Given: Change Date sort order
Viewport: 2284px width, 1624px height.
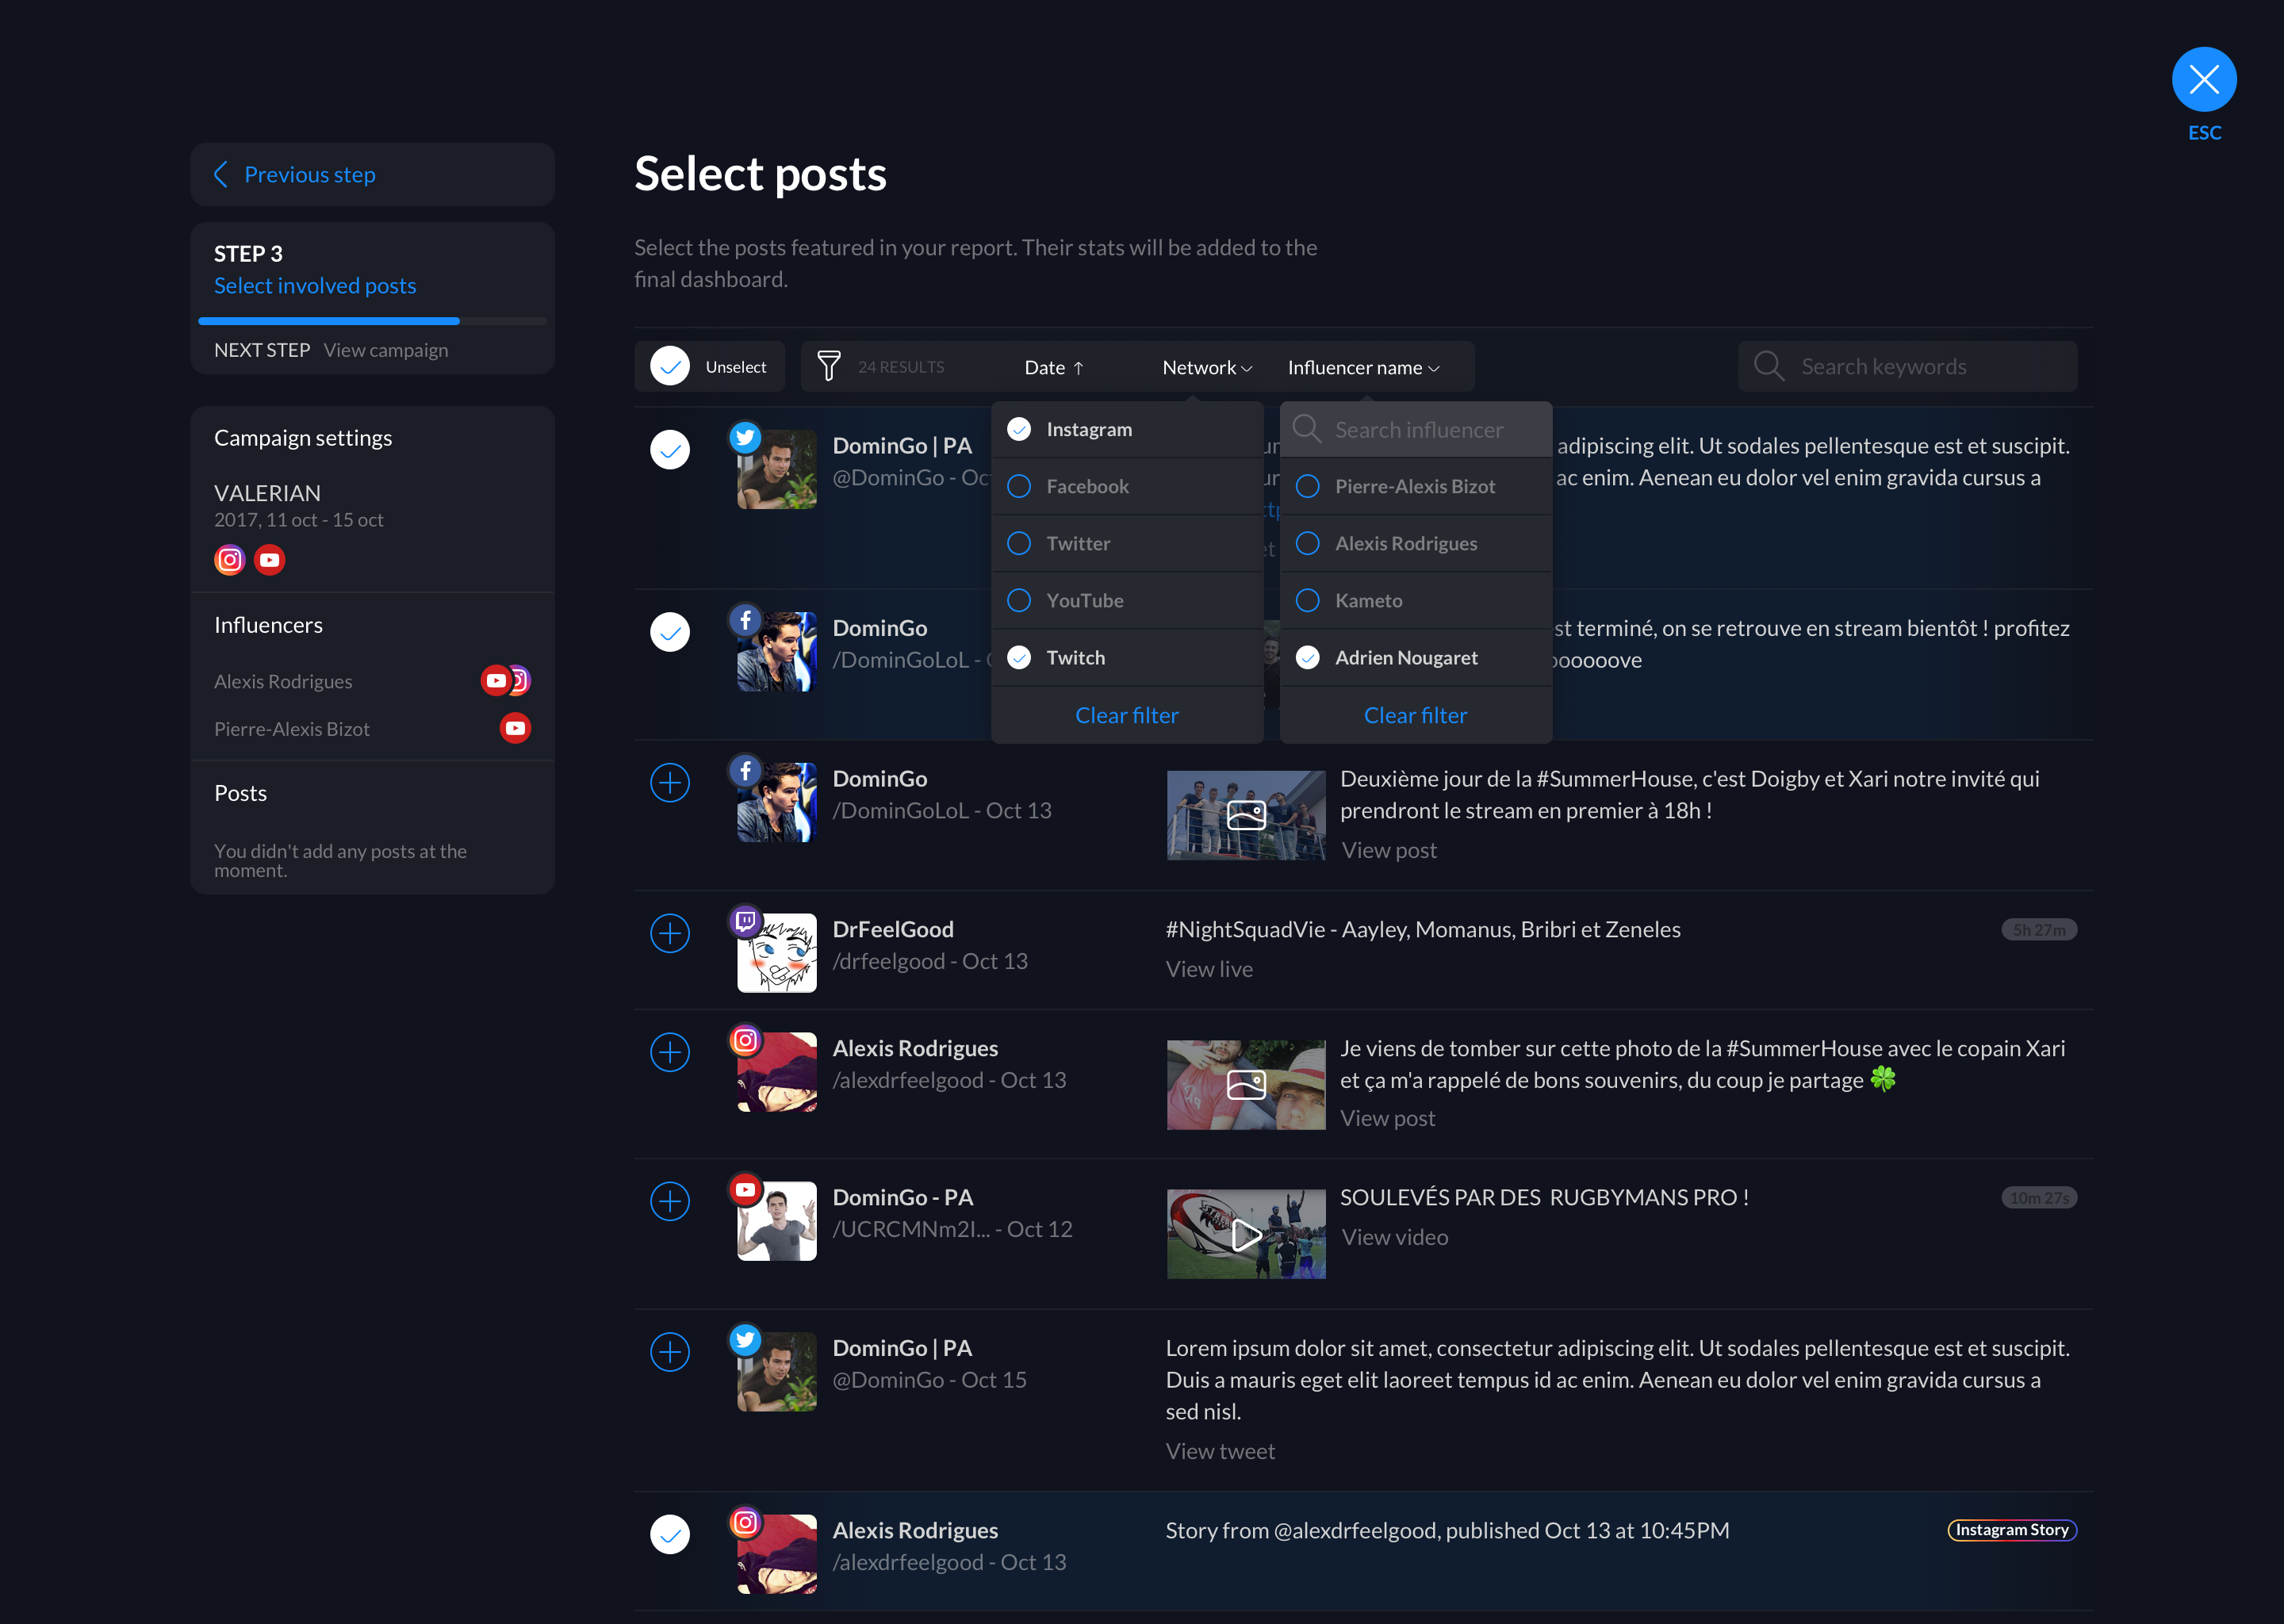Looking at the screenshot, I should click(x=1053, y=367).
